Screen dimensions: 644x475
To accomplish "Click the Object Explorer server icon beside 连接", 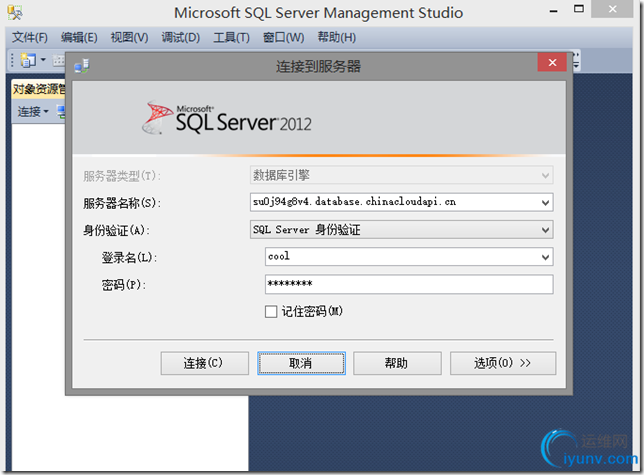I will 60,111.
